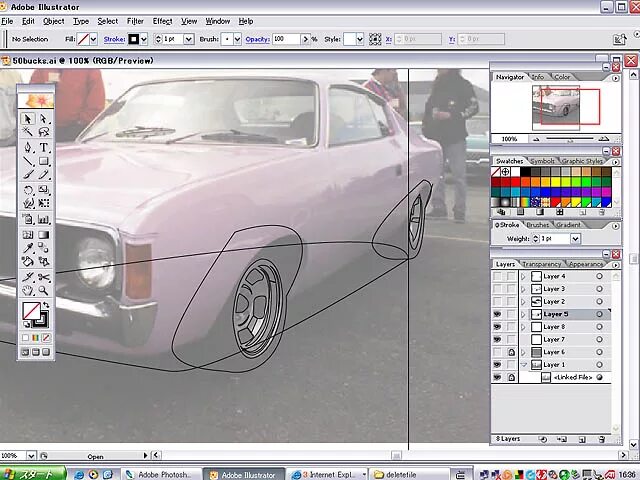Select the Slice tool

[28, 278]
